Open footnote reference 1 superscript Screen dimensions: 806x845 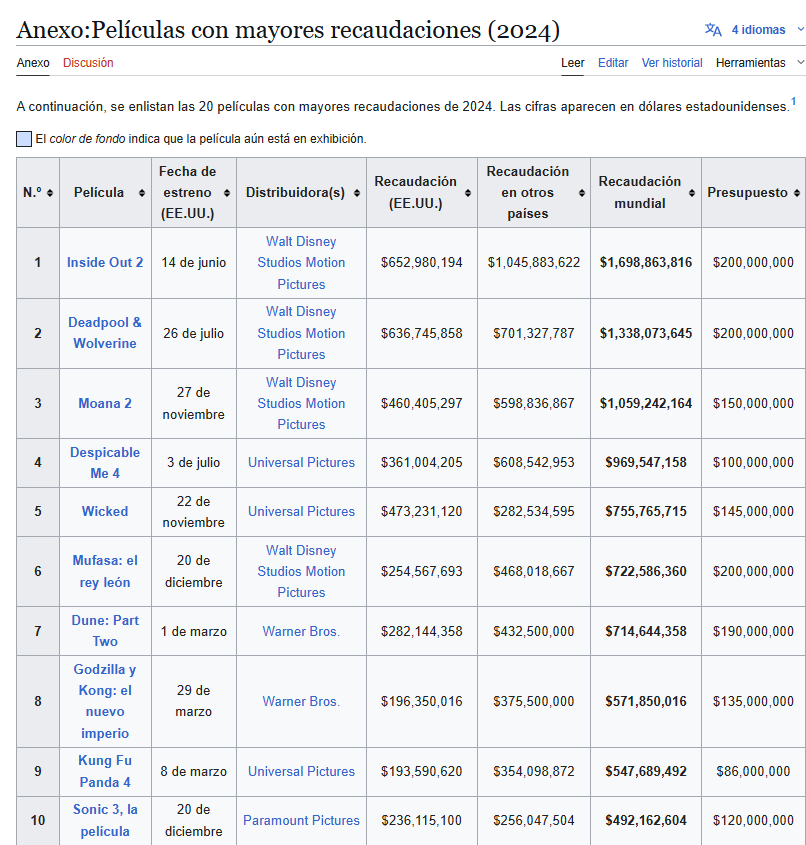pos(794,101)
